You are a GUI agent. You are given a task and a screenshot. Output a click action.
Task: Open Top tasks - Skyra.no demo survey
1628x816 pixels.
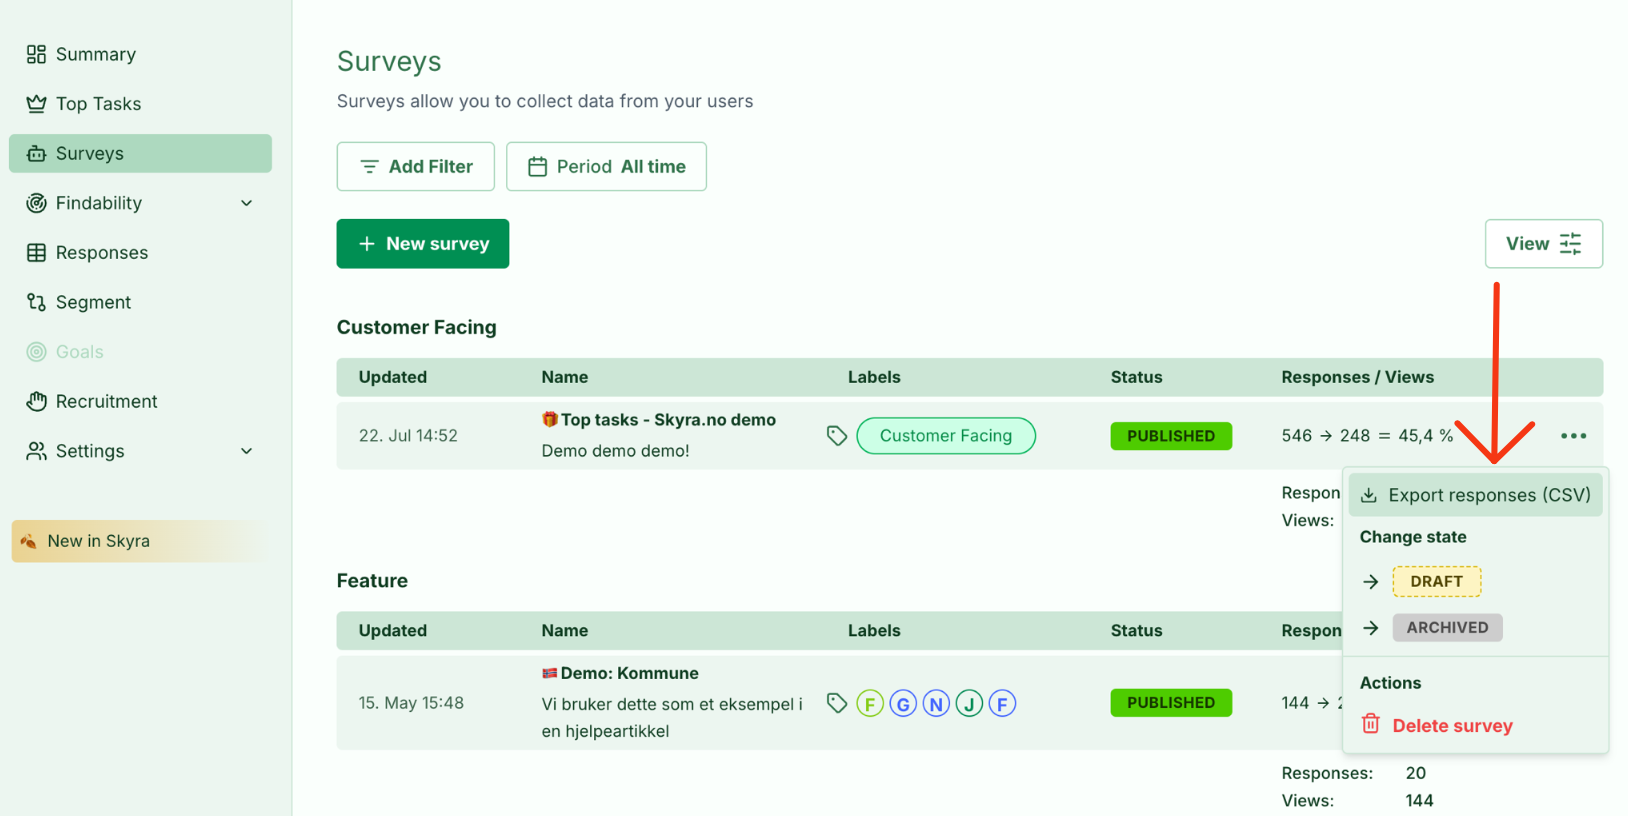668,420
